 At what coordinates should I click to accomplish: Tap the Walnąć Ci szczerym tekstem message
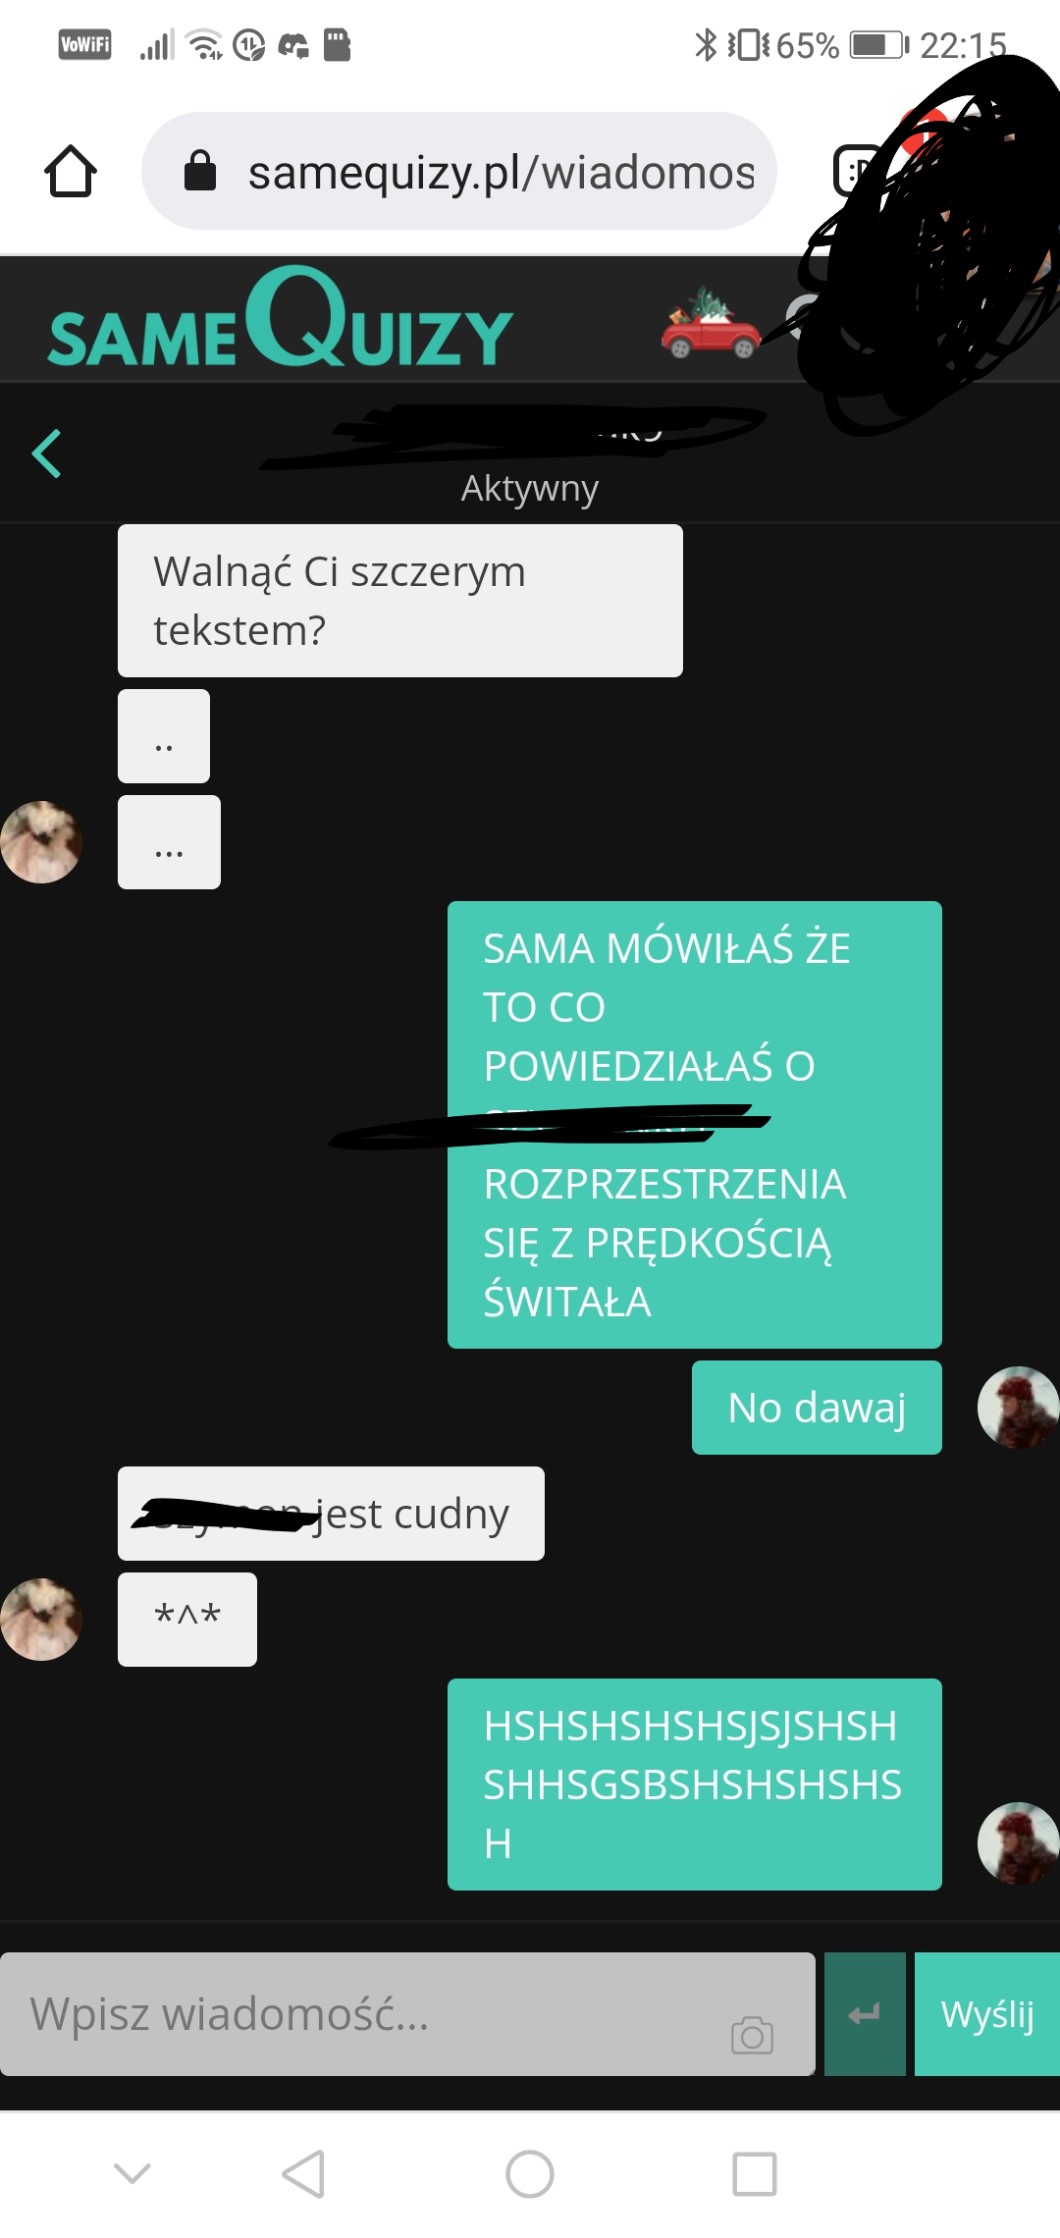point(400,600)
